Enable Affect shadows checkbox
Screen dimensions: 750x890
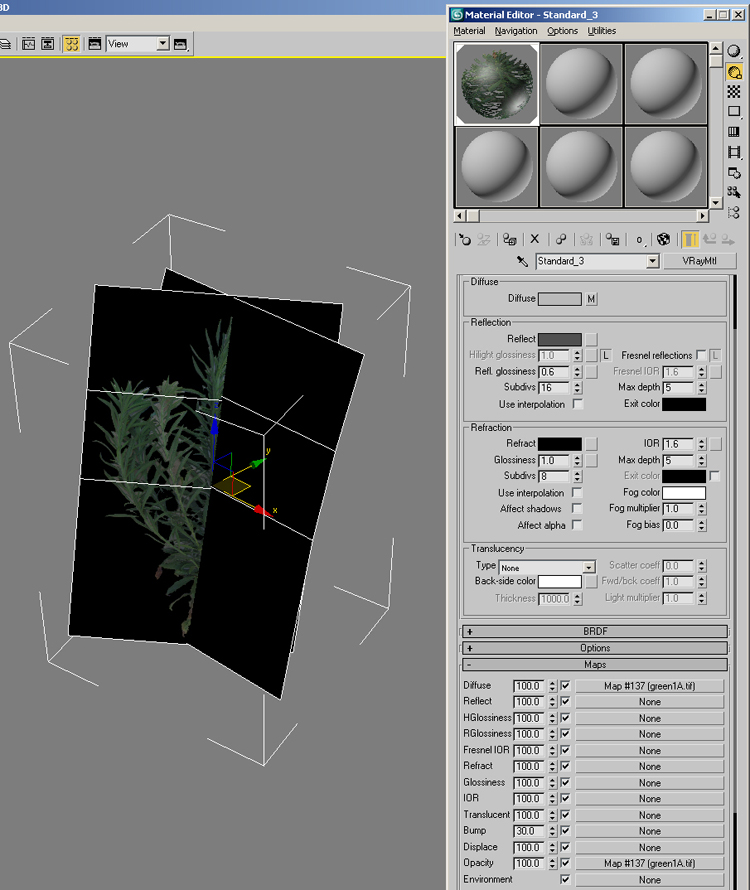point(577,509)
